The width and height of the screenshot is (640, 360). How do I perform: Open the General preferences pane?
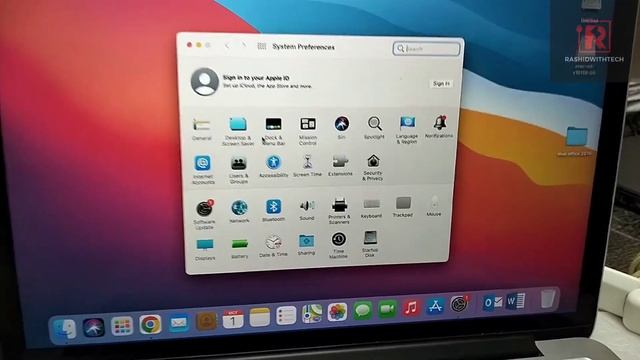pyautogui.click(x=202, y=125)
